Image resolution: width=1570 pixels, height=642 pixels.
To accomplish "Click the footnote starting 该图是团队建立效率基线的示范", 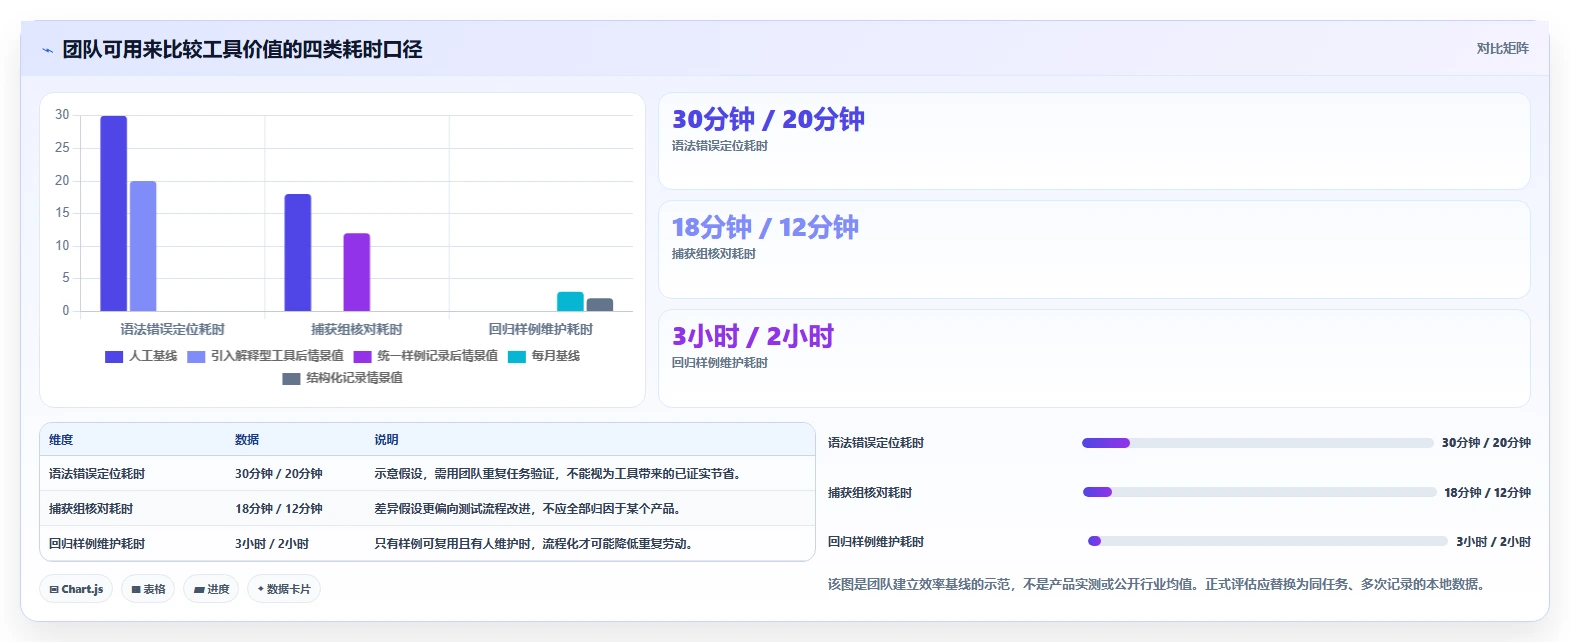I will pos(1157,584).
